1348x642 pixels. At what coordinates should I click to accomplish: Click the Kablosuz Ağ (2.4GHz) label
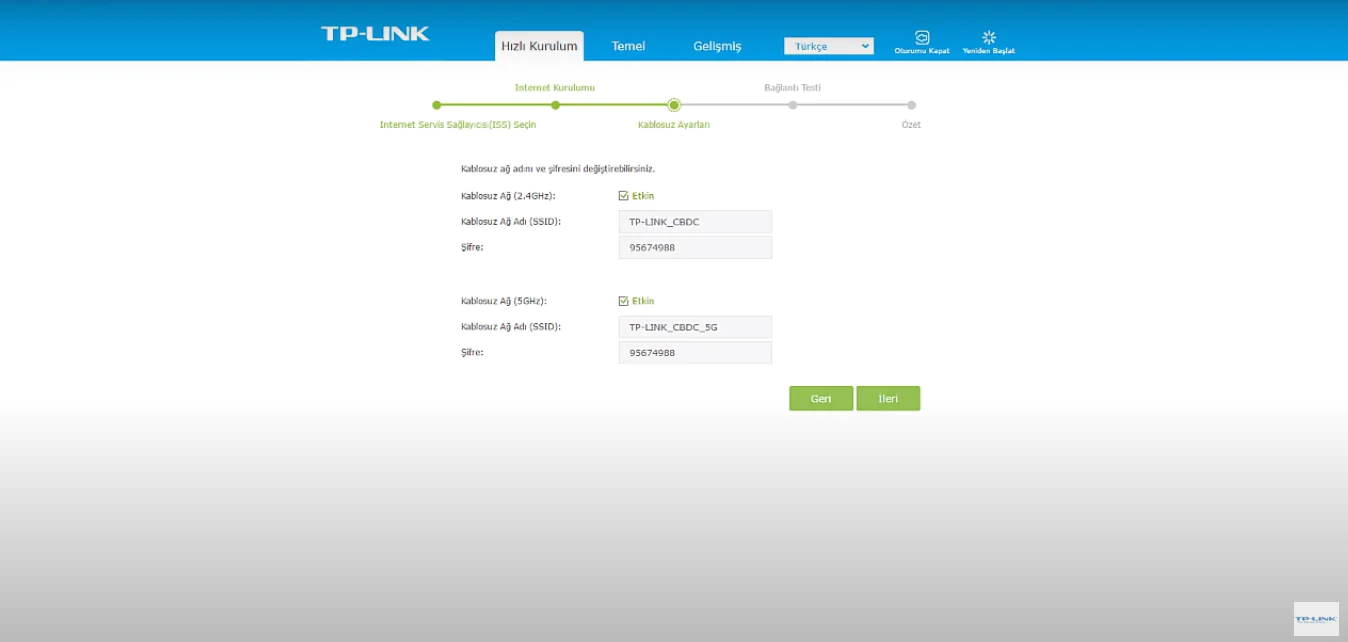coord(508,196)
